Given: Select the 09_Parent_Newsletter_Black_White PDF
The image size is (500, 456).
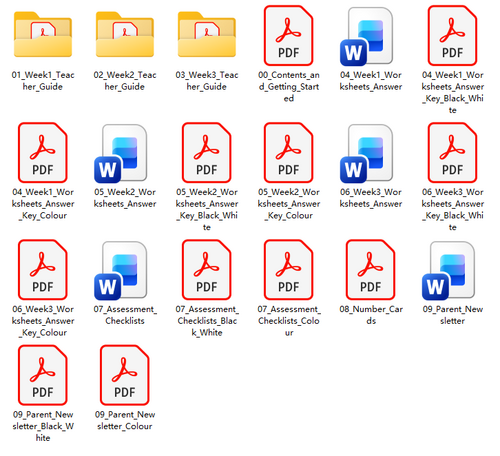Looking at the screenshot, I should click(43, 375).
